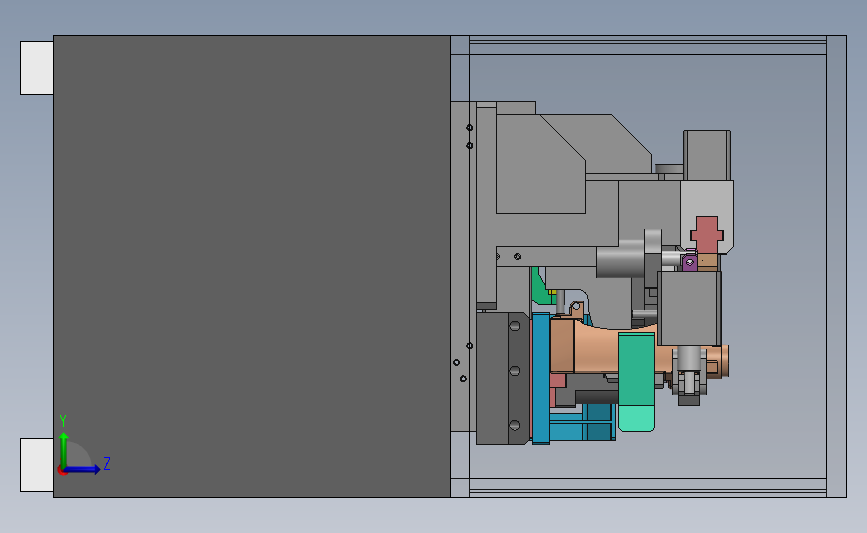The width and height of the screenshot is (867, 533).
Task: Select the blue vertical plate
Action: click(x=541, y=378)
